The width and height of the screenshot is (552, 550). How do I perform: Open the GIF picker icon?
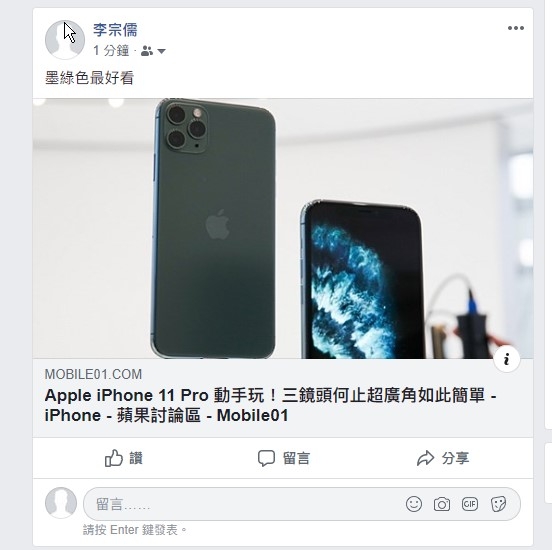(470, 504)
